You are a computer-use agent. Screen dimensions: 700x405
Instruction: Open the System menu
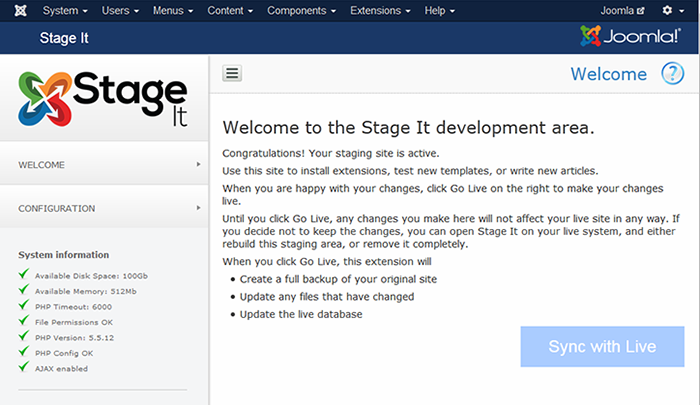(65, 10)
